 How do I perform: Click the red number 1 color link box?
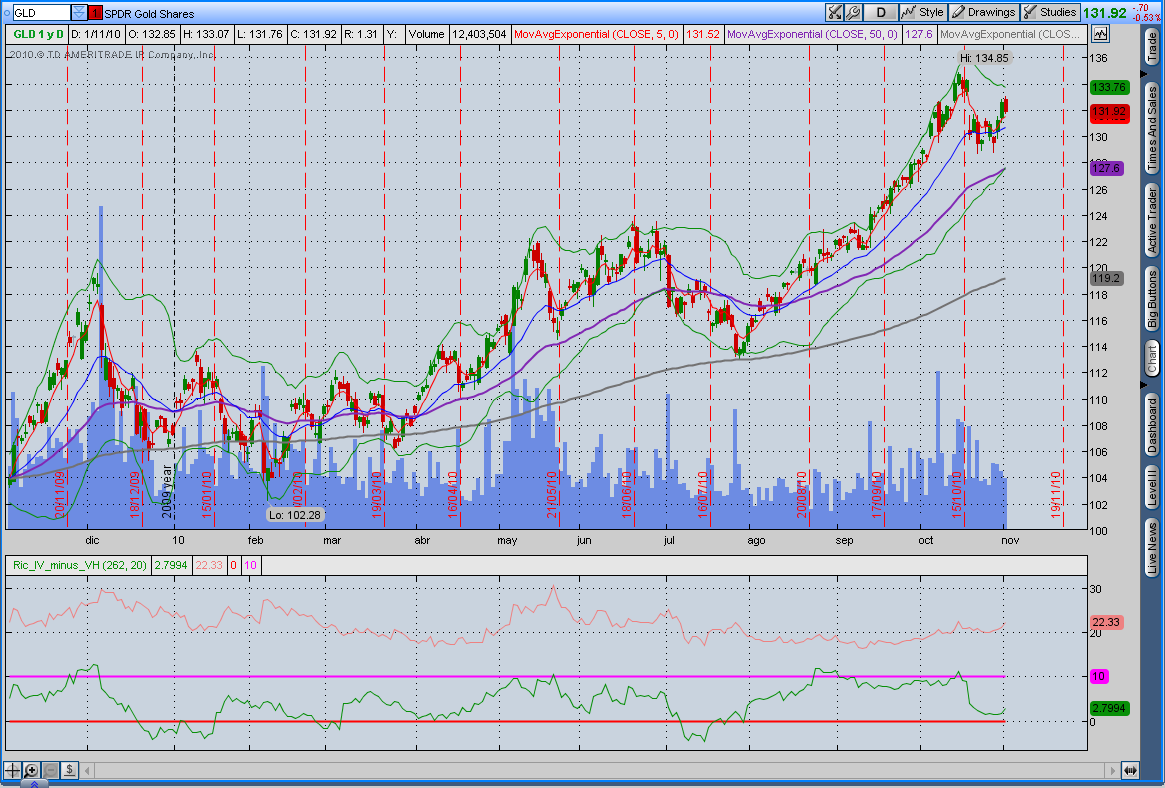point(95,13)
